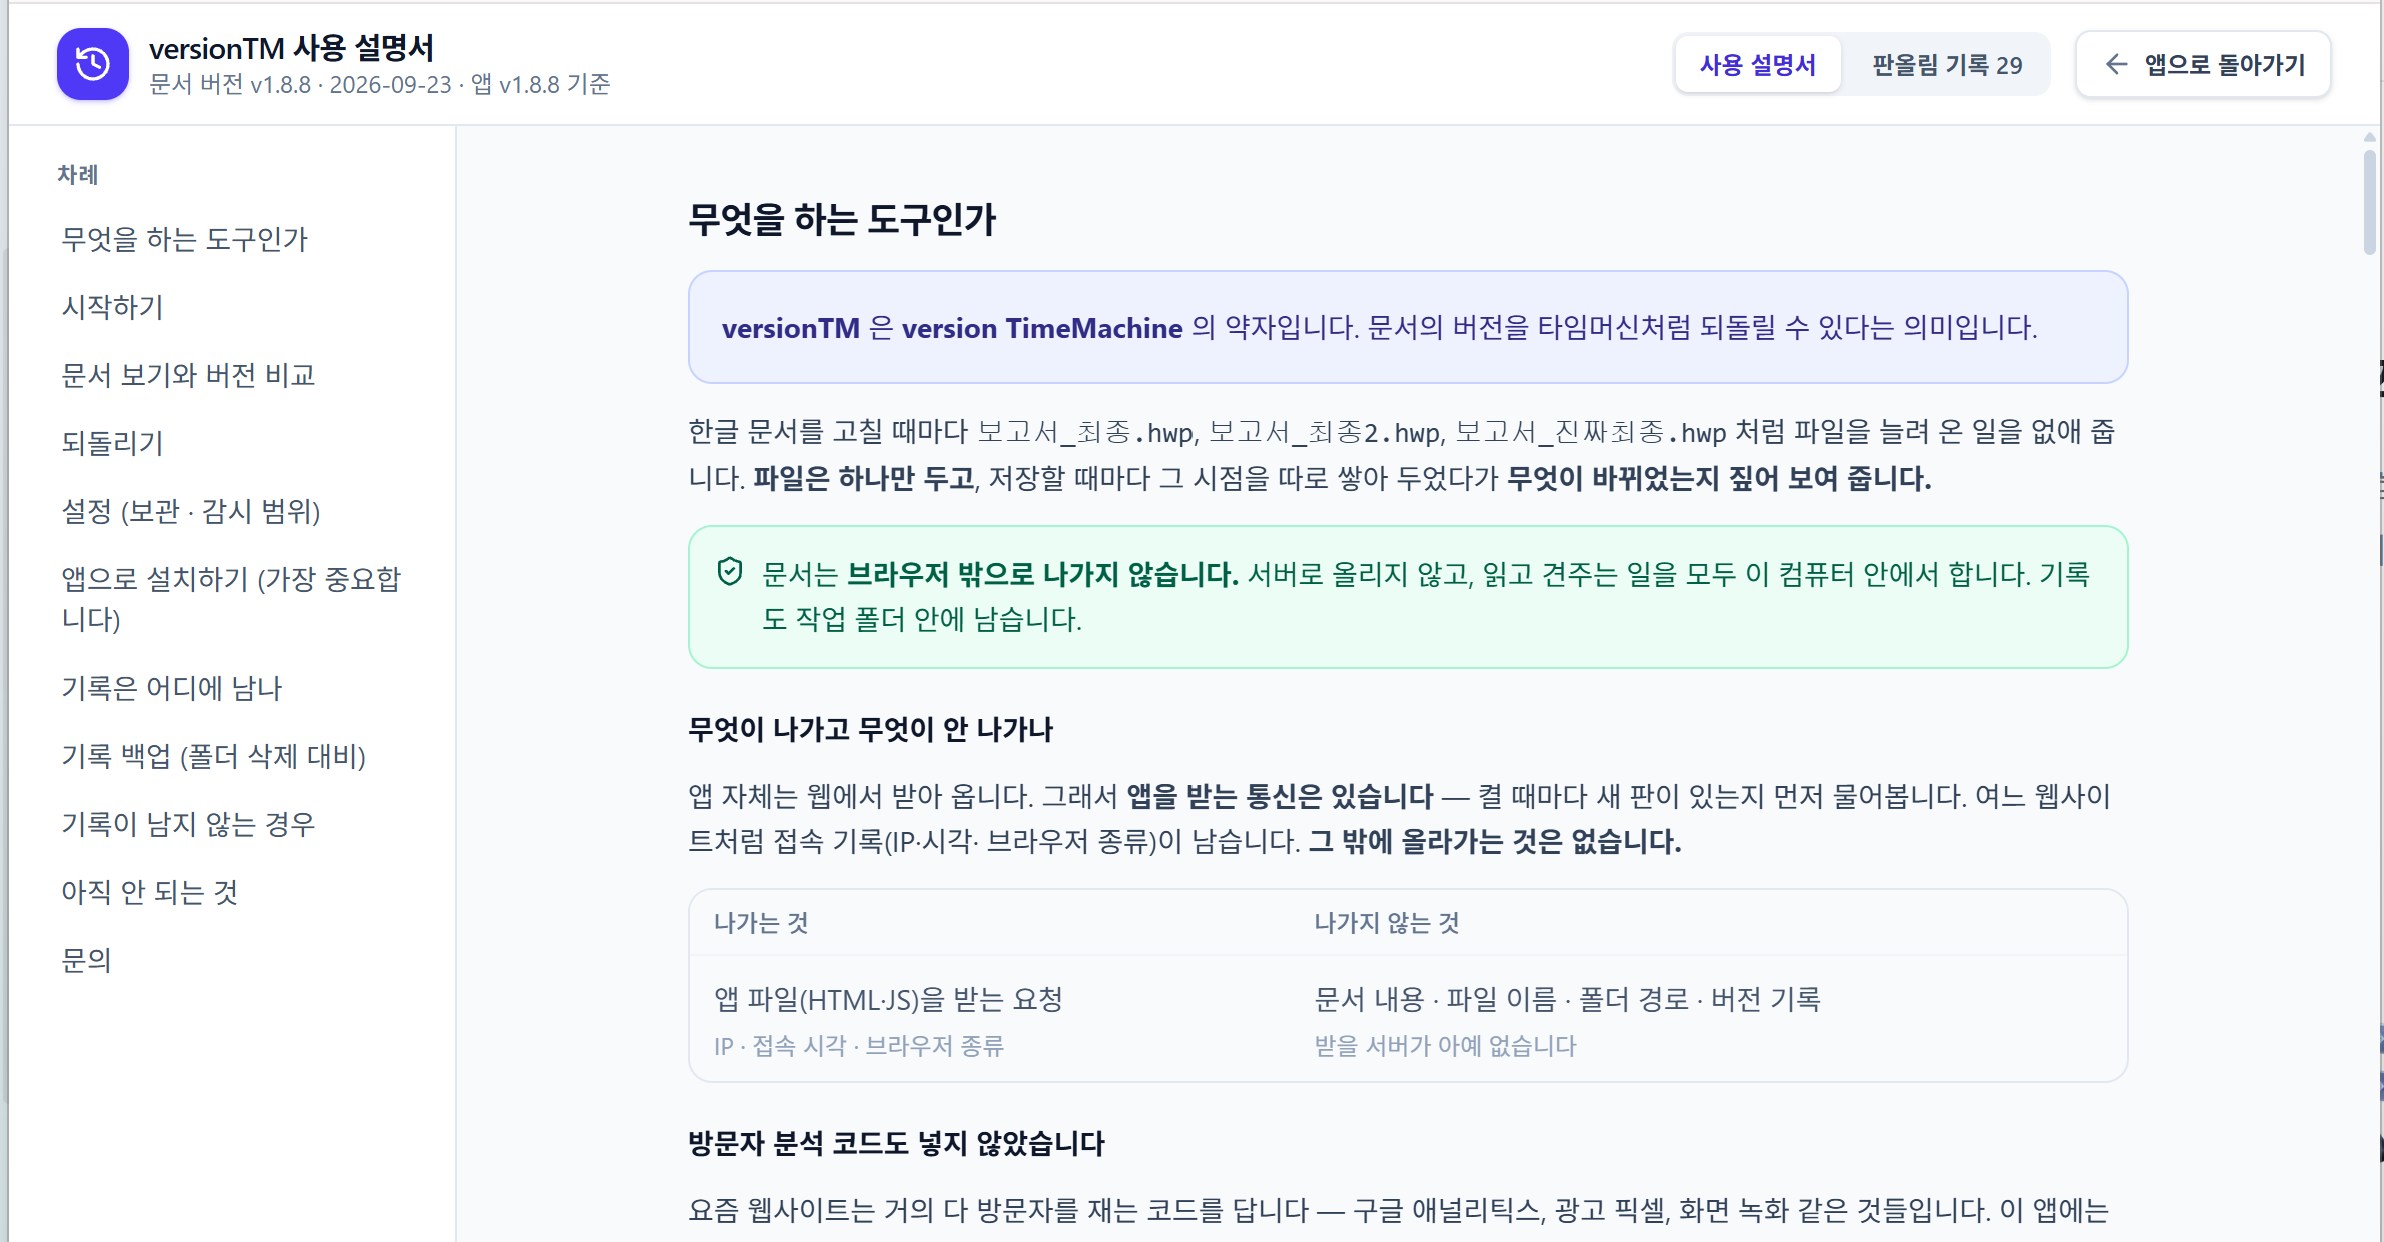Click the 문서 버전 v1.8.8 subtitle text

[379, 85]
